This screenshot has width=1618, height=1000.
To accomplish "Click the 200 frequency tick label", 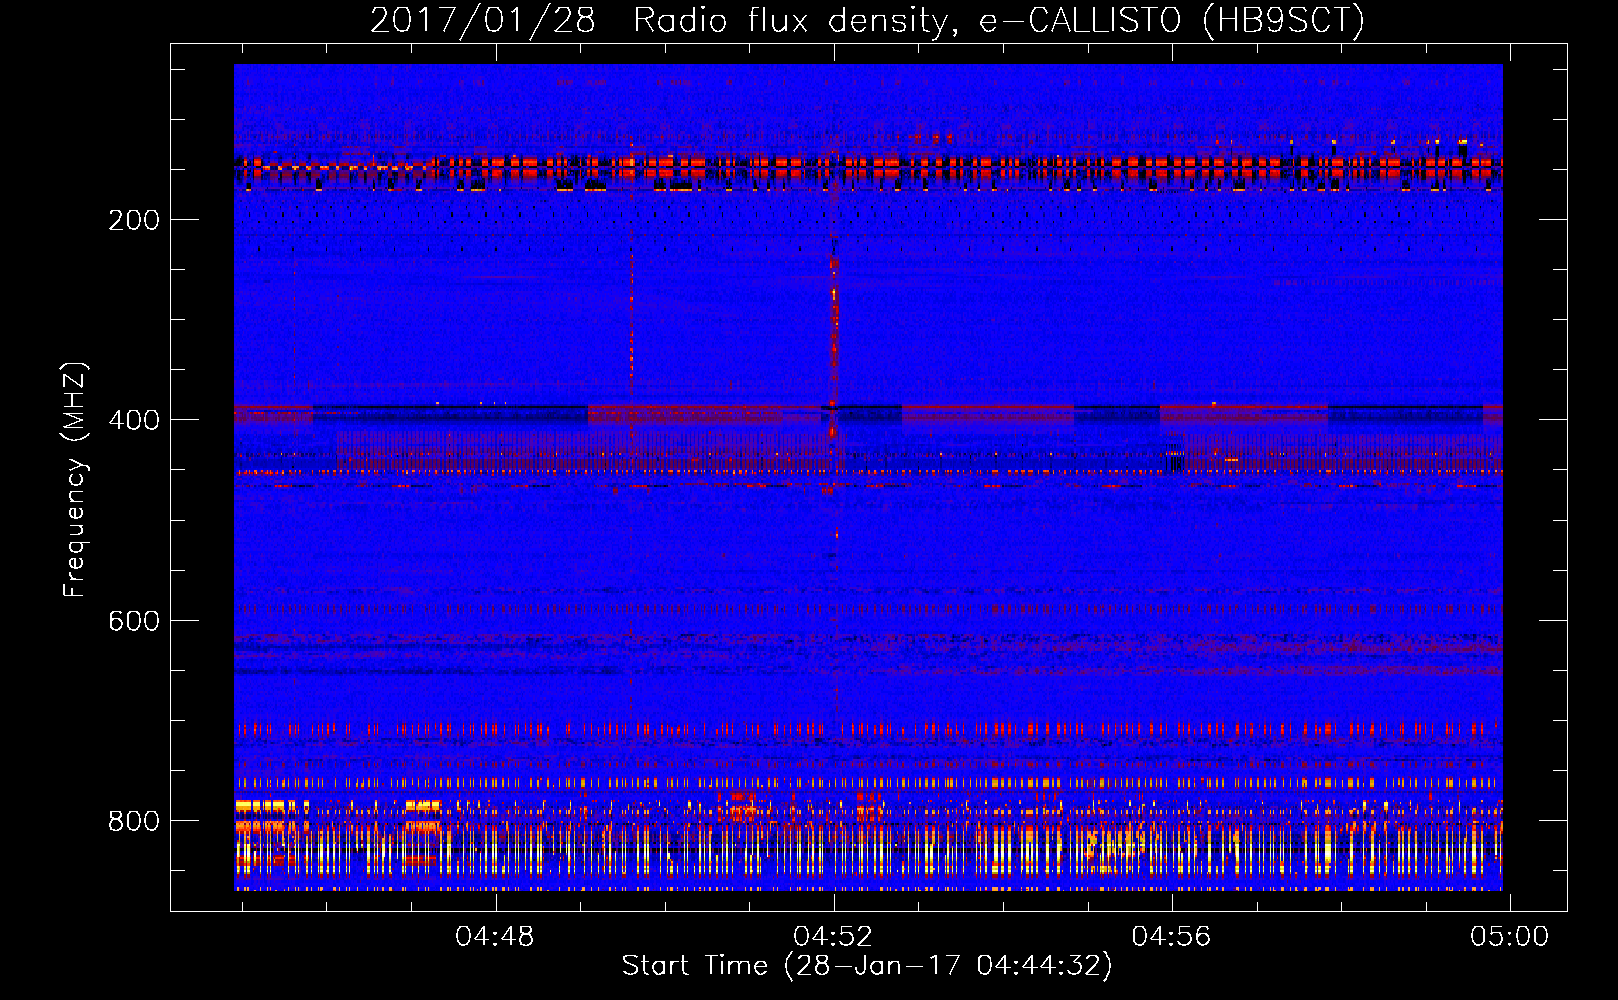I will [134, 220].
